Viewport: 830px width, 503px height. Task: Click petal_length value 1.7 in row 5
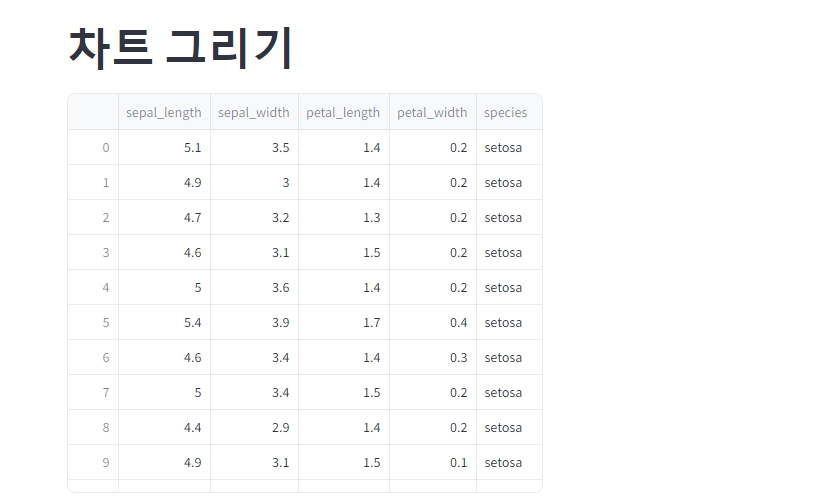(344, 322)
